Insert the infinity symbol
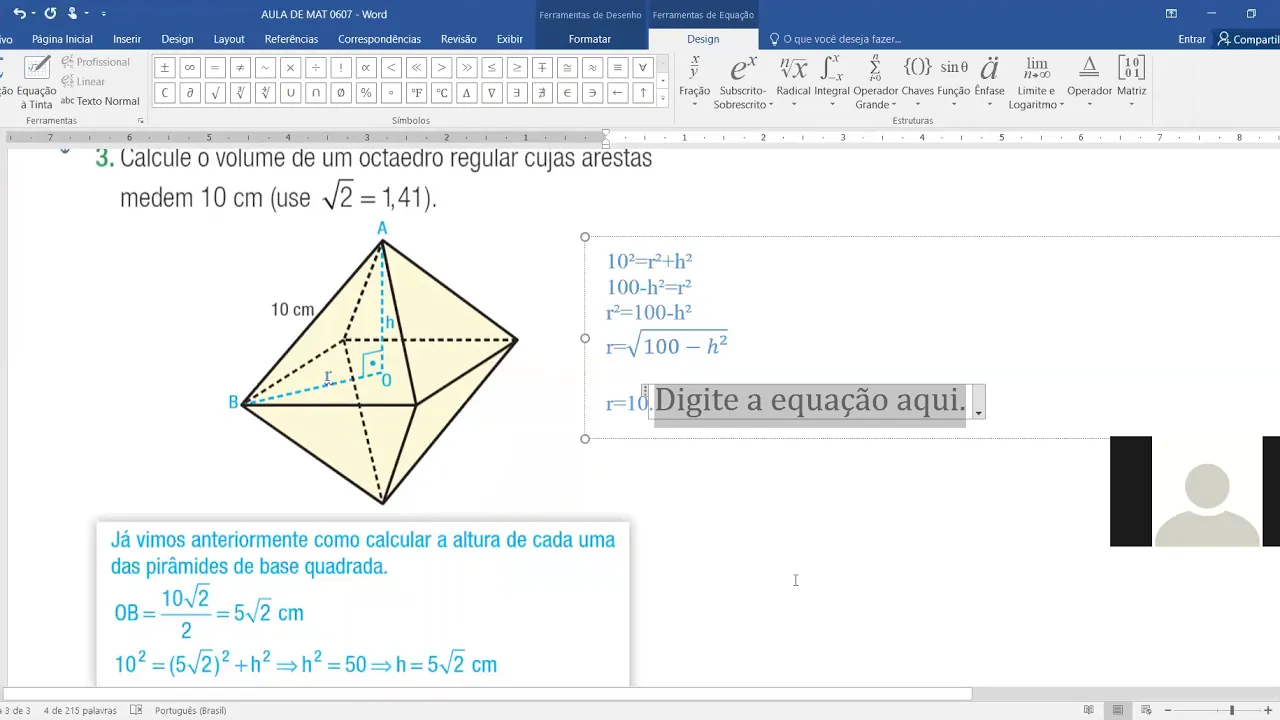The height and width of the screenshot is (720, 1280). (190, 68)
